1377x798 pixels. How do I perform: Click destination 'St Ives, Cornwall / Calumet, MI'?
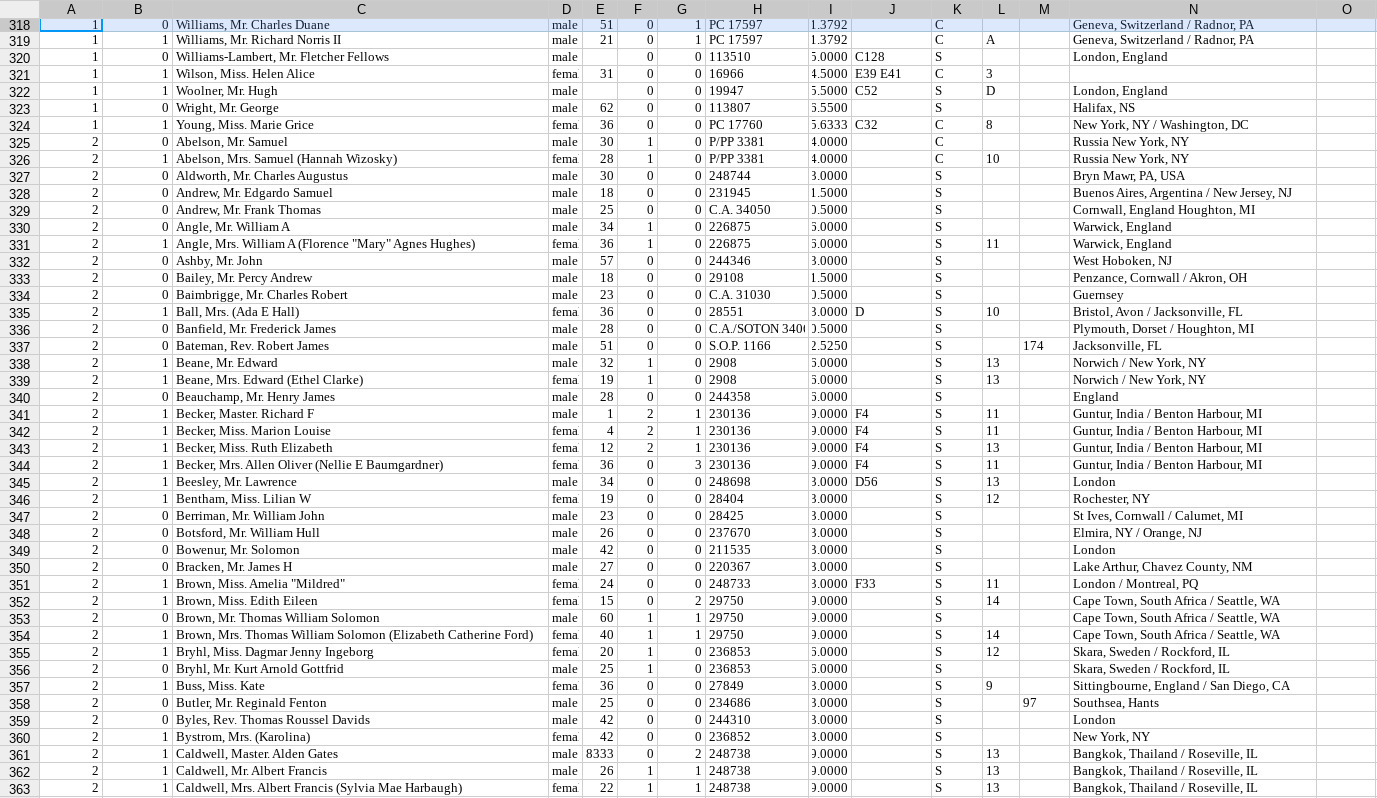tap(1193, 516)
